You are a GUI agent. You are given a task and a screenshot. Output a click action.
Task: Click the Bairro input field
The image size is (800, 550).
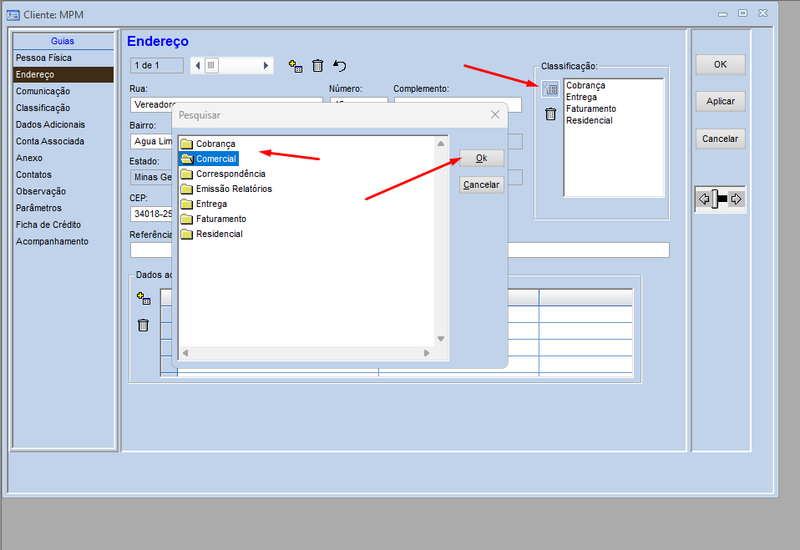[152, 141]
